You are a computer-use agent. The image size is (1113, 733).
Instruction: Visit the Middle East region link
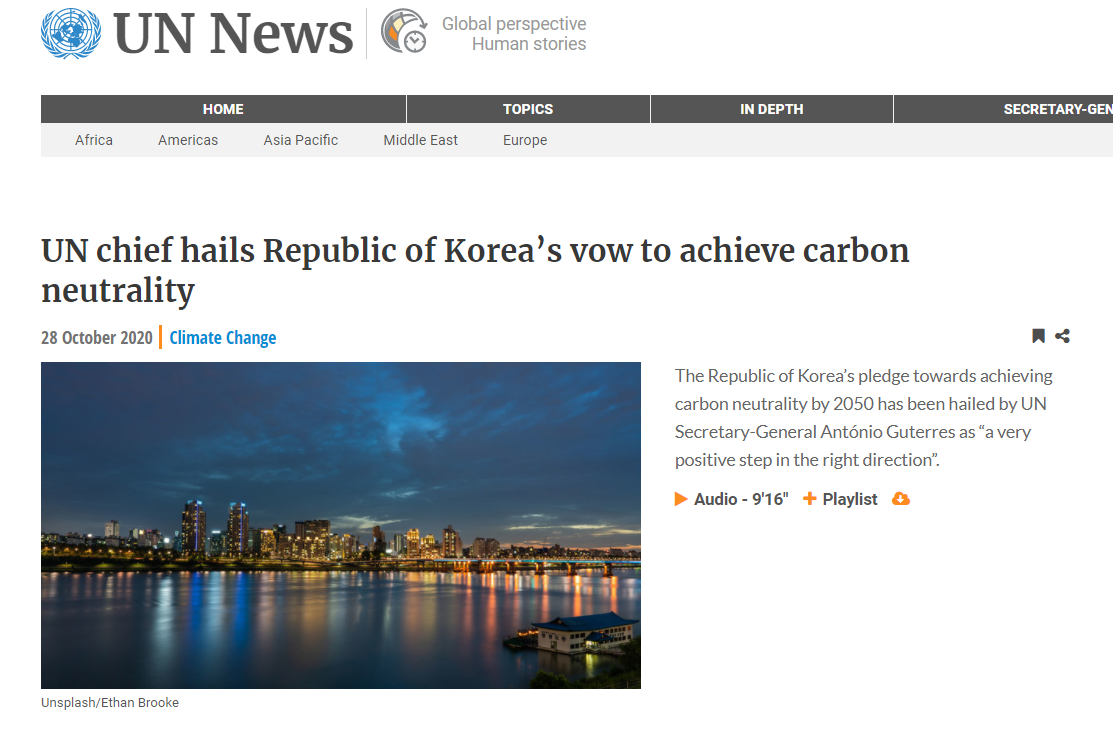(420, 140)
